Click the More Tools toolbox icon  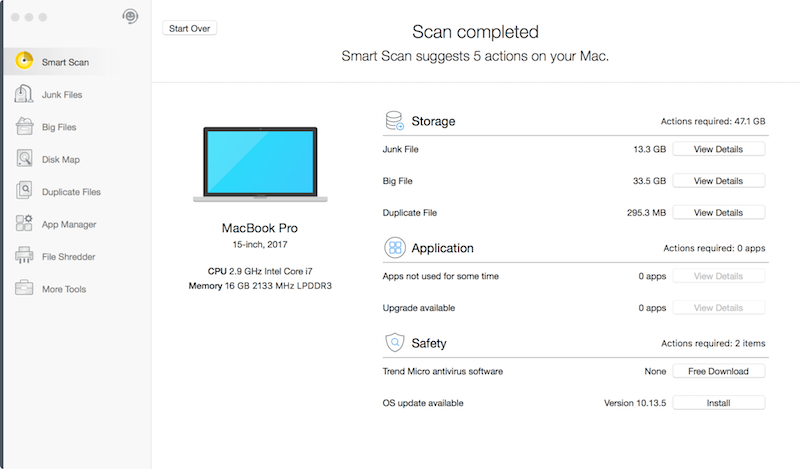(24, 288)
